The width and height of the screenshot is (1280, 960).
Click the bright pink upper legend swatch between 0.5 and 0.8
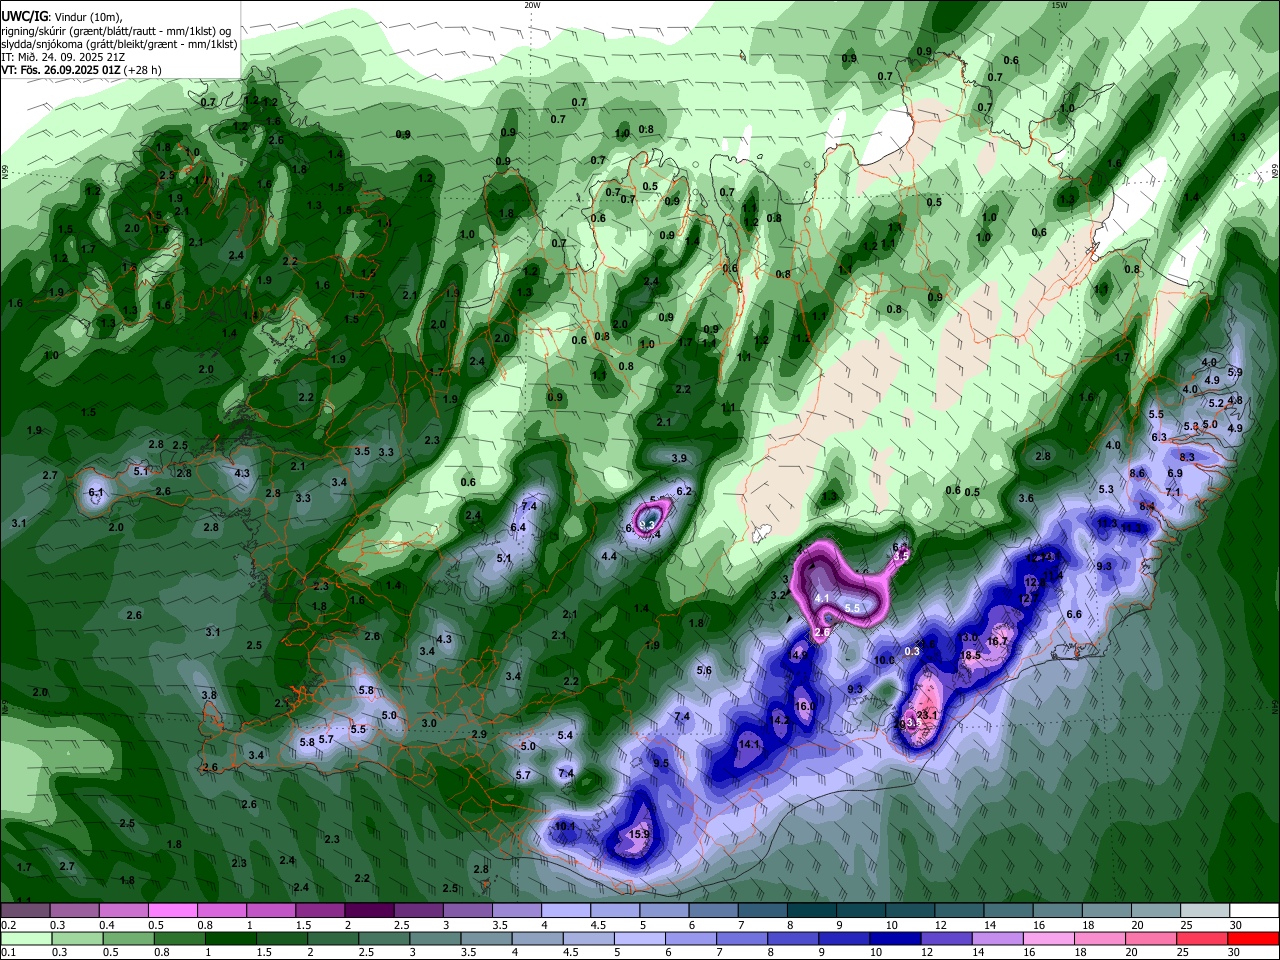coord(172,910)
